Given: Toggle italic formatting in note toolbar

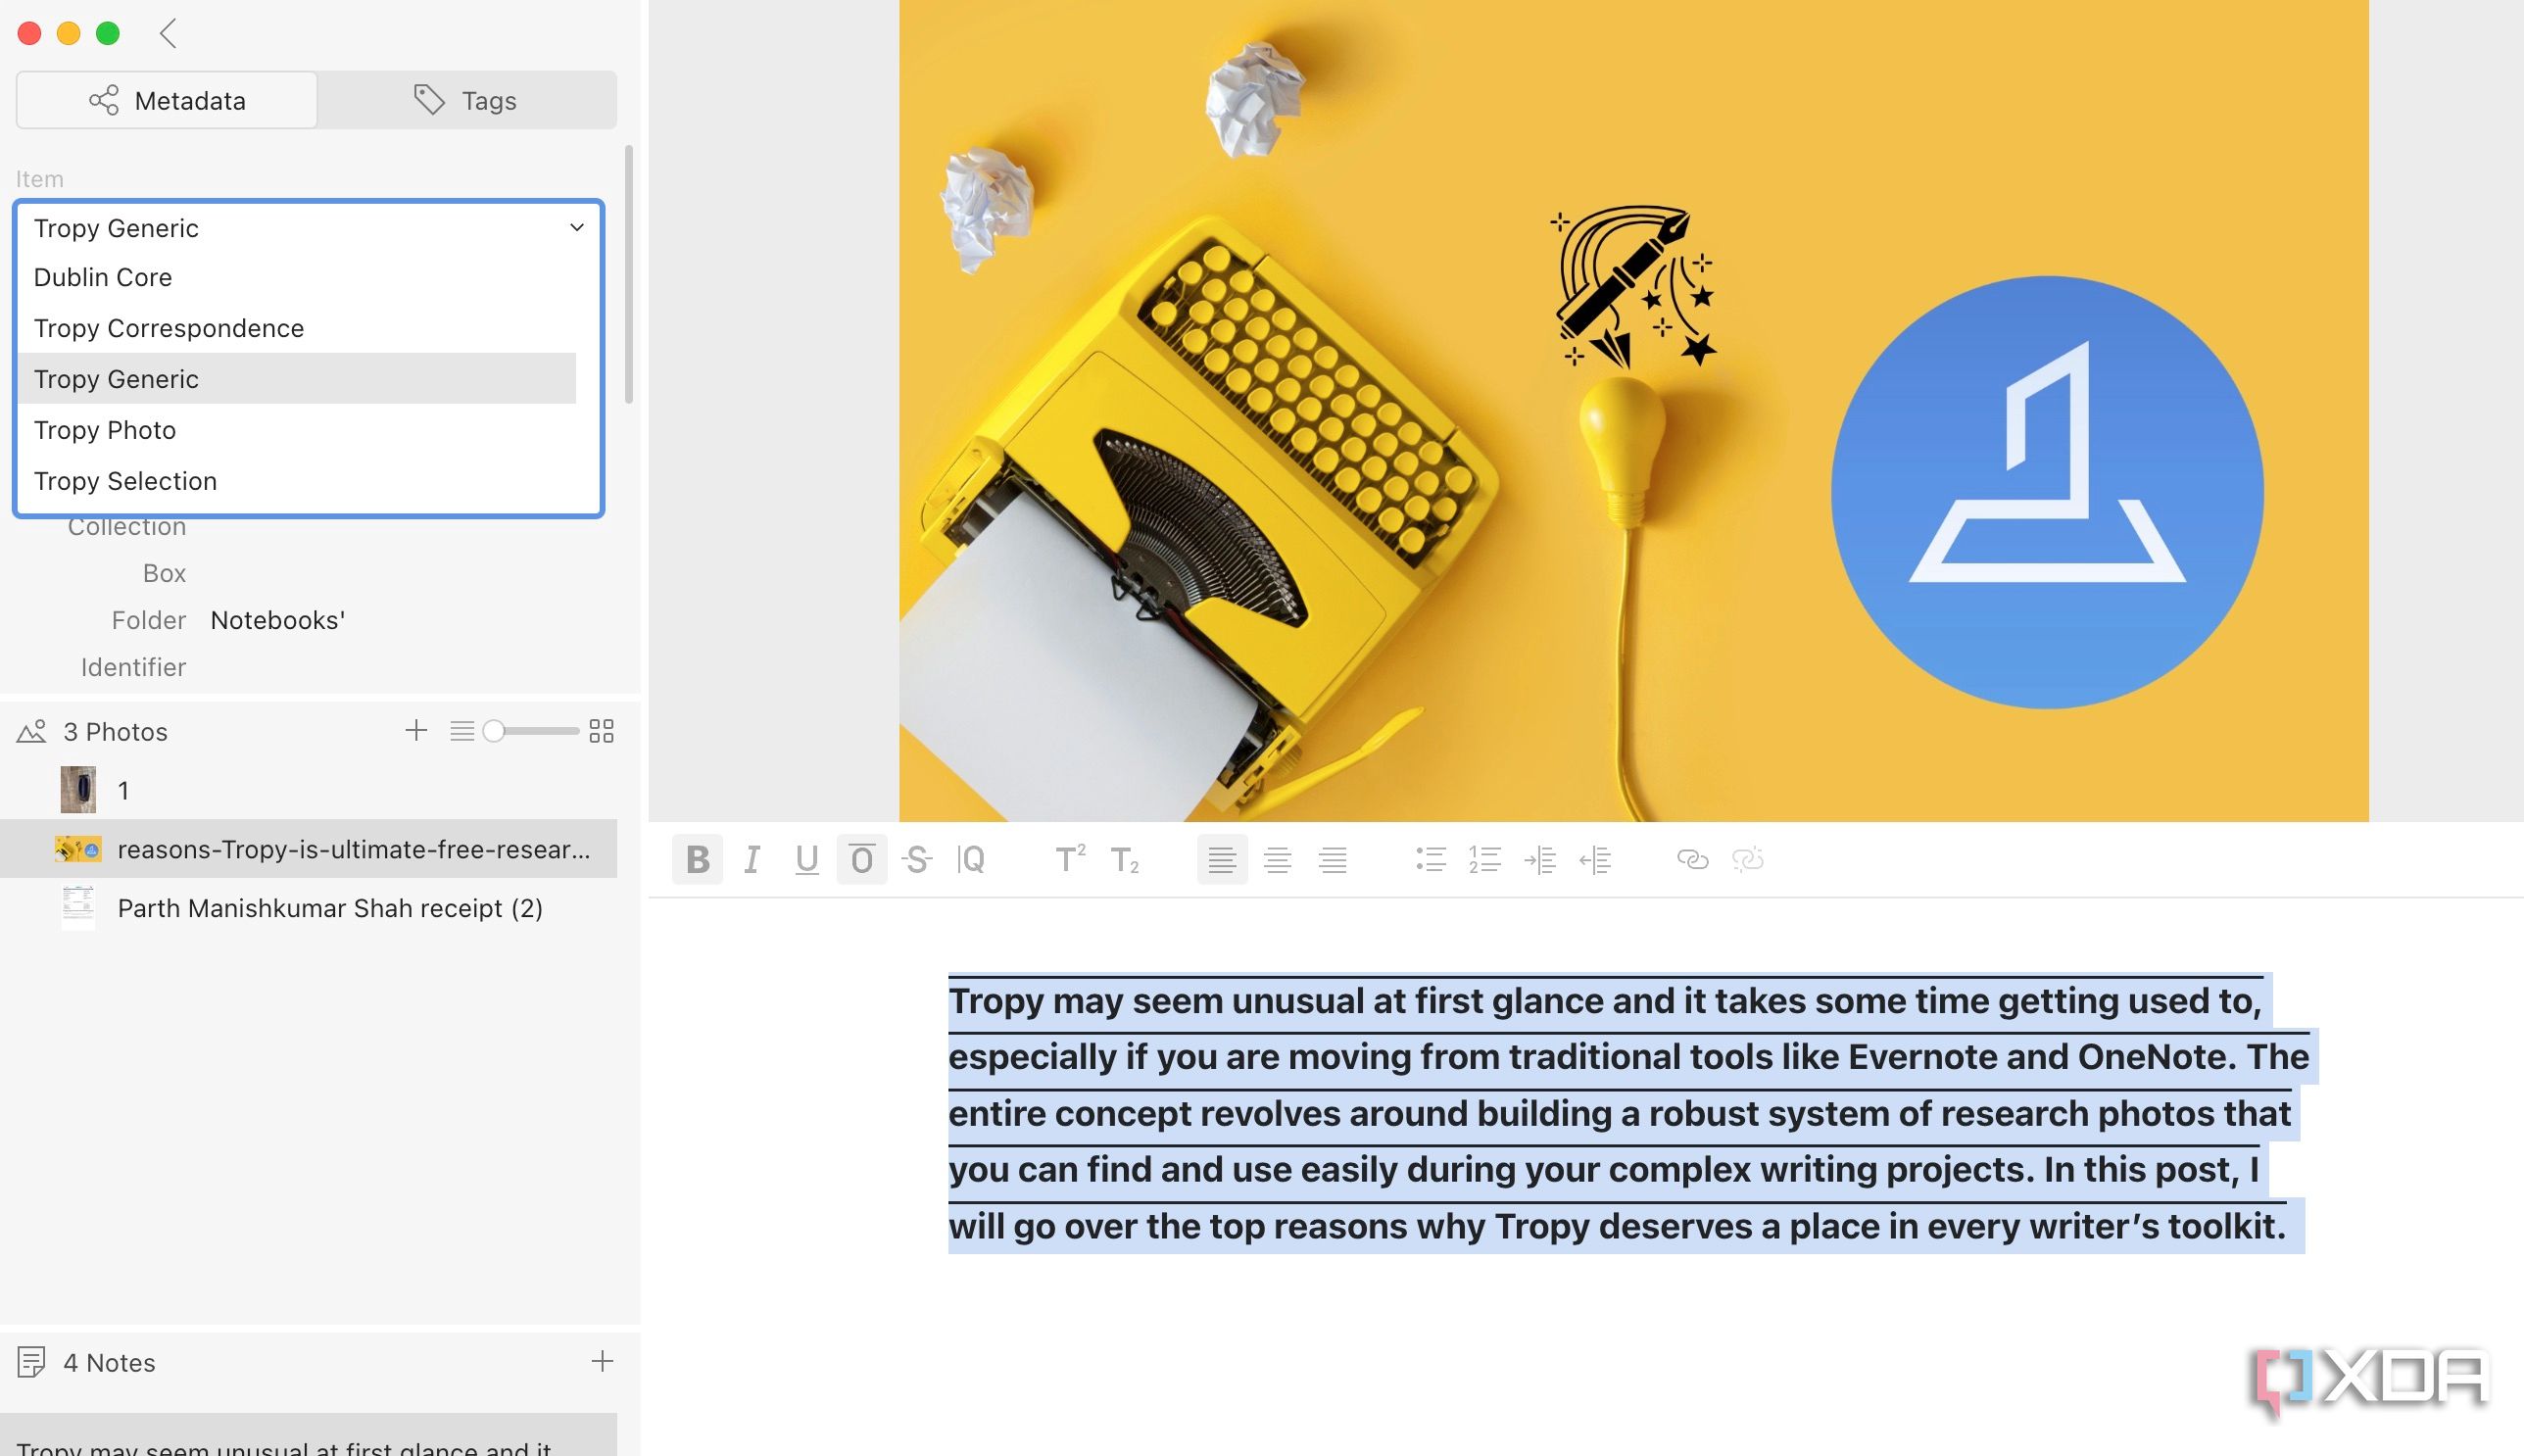Looking at the screenshot, I should tap(752, 859).
